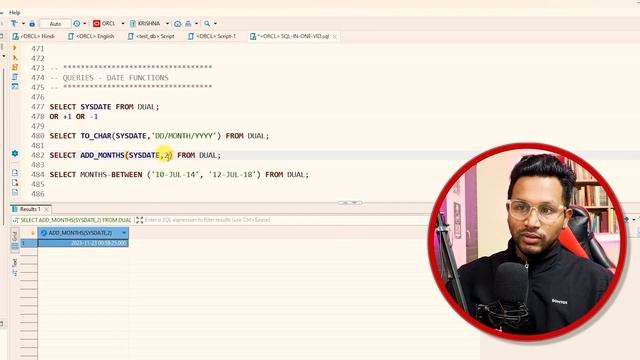
Task: Click the execute SQL script icon
Action: point(15,67)
